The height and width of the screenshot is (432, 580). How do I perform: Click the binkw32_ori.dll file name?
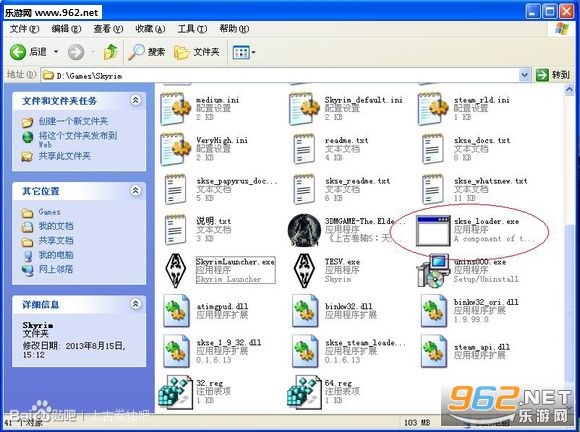[x=486, y=302]
